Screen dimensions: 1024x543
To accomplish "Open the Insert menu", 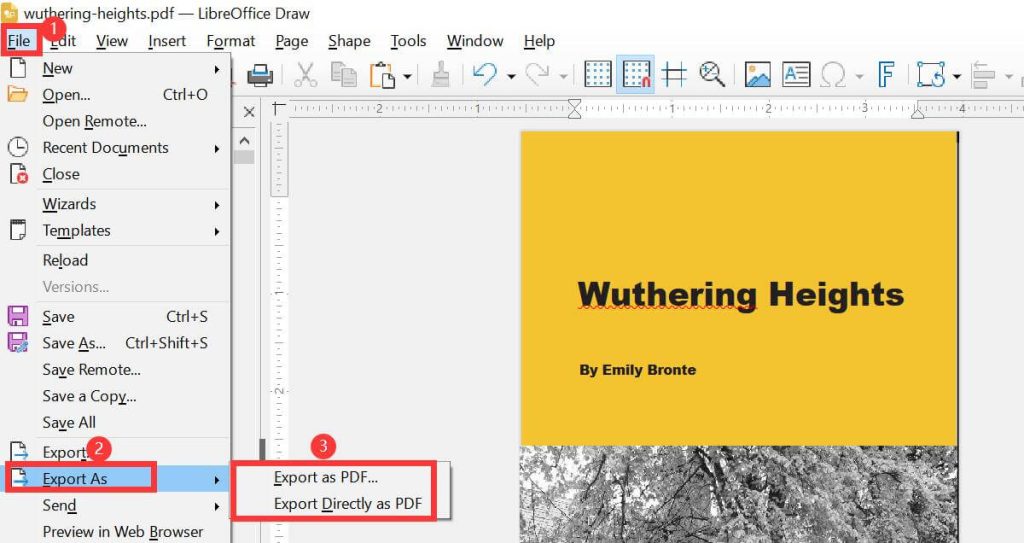I will (167, 41).
